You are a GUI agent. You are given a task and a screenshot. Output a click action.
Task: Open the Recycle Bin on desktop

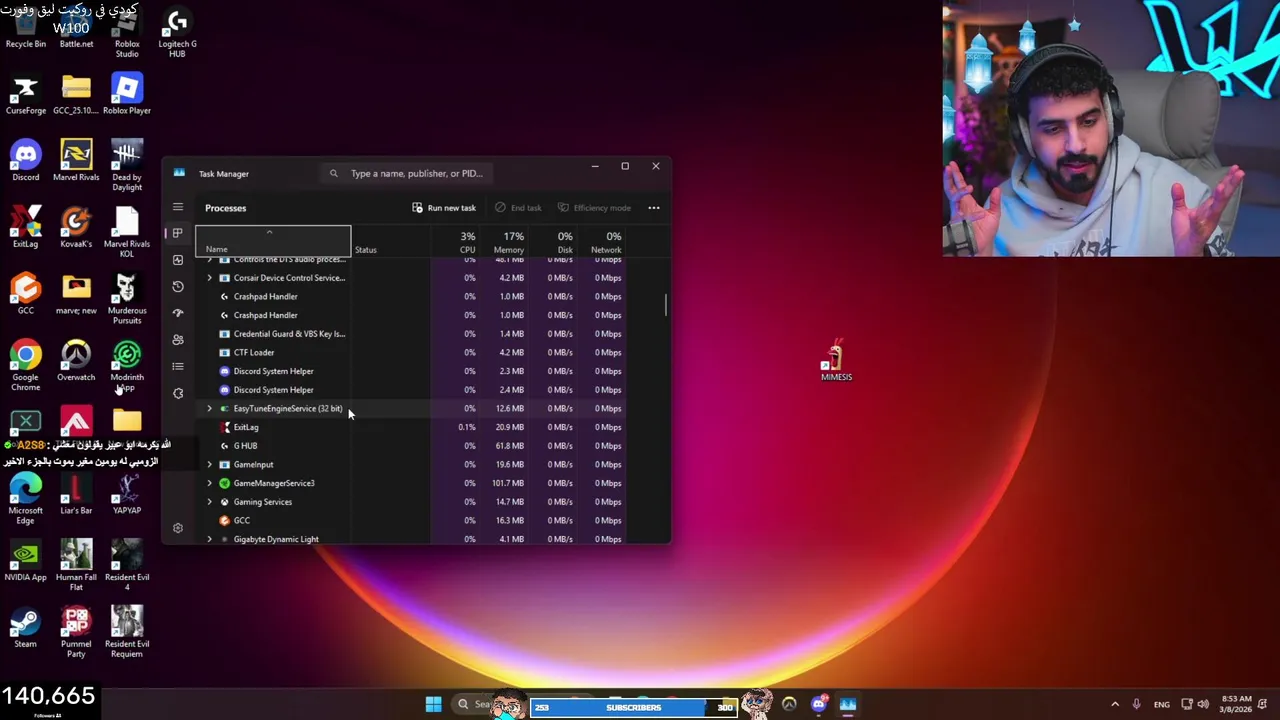pyautogui.click(x=26, y=28)
